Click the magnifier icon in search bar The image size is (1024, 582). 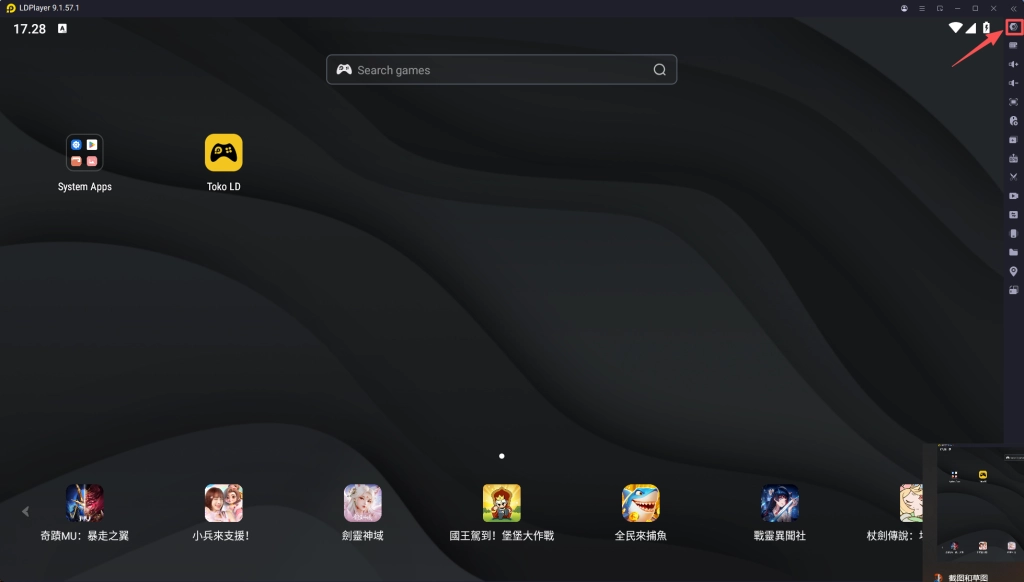pos(659,70)
